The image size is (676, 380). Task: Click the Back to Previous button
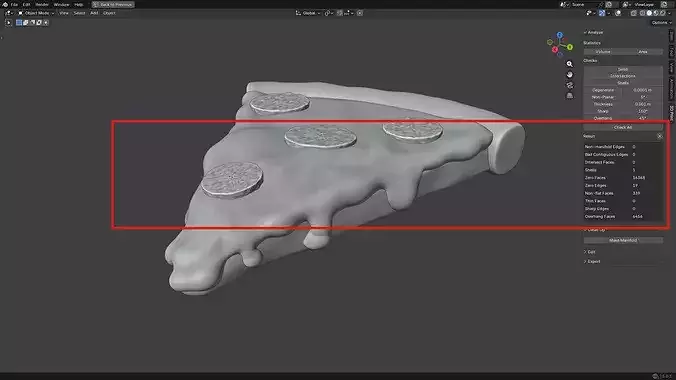(x=113, y=4)
